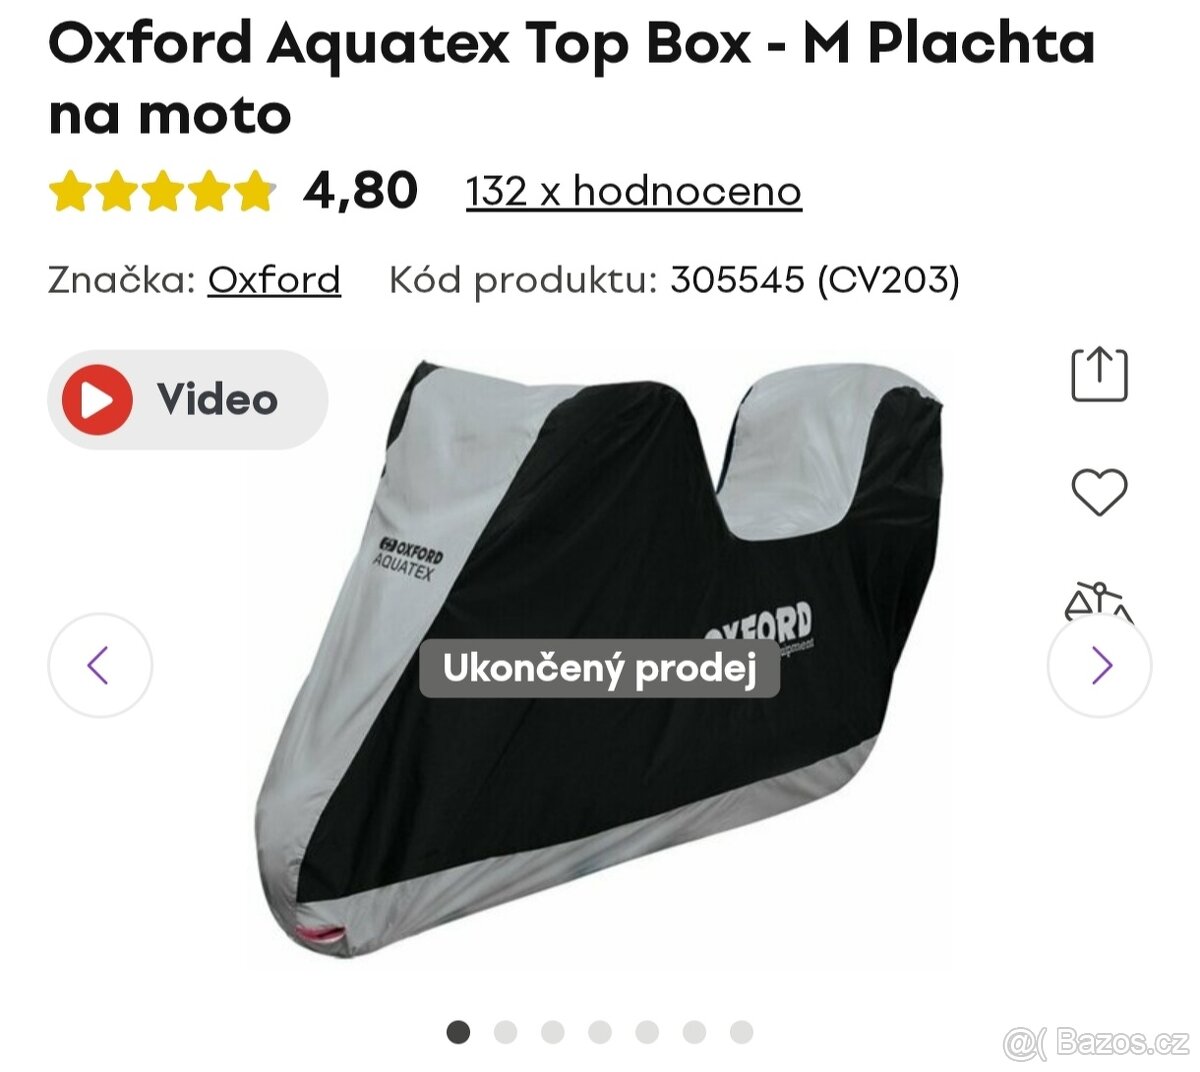The width and height of the screenshot is (1200, 1072).
Task: Tap the share icon
Action: point(1099,375)
